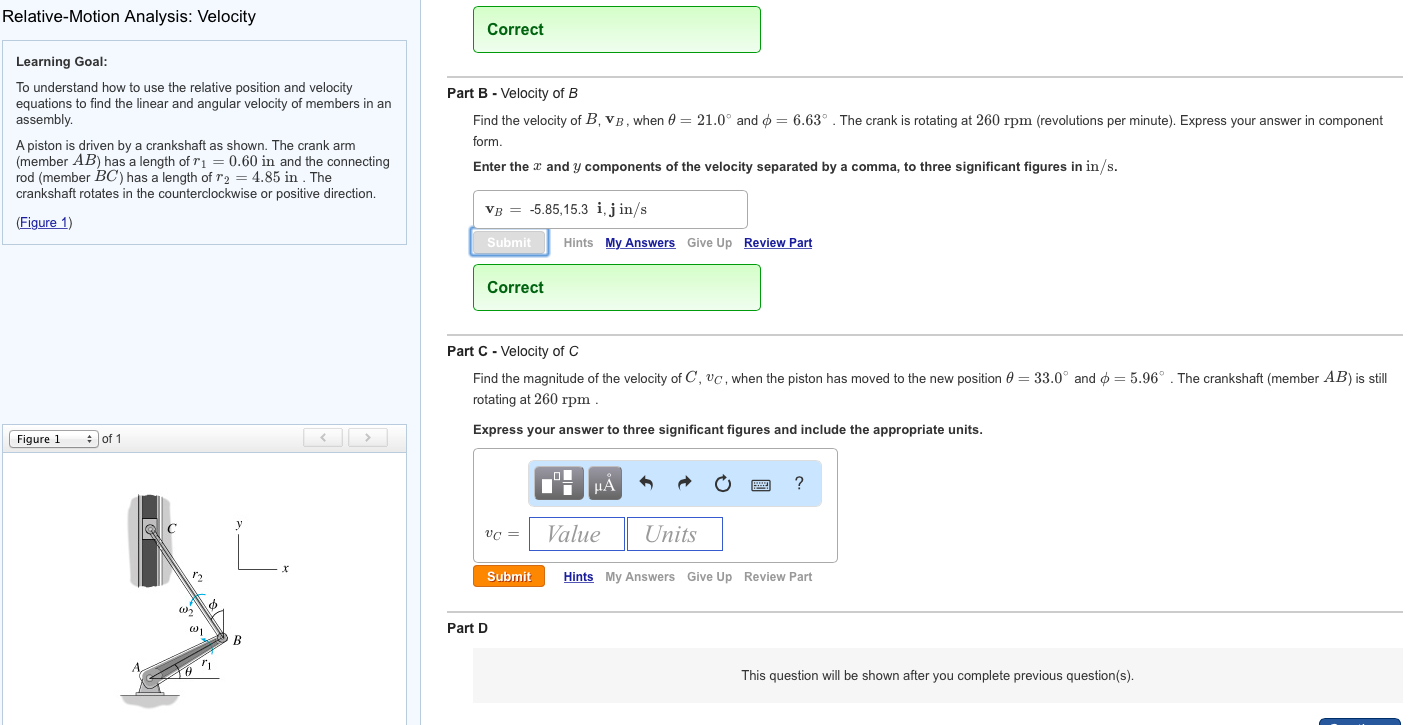1423x725 pixels.
Task: Click the Units input field
Action: (x=674, y=533)
